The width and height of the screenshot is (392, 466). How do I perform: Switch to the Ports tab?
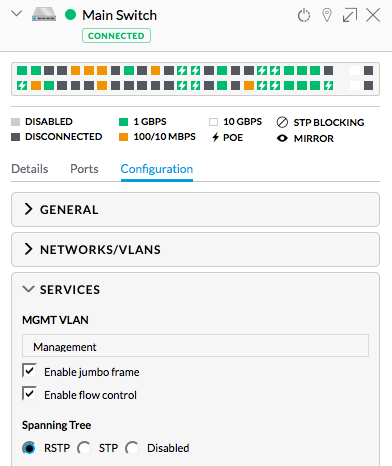[84, 169]
